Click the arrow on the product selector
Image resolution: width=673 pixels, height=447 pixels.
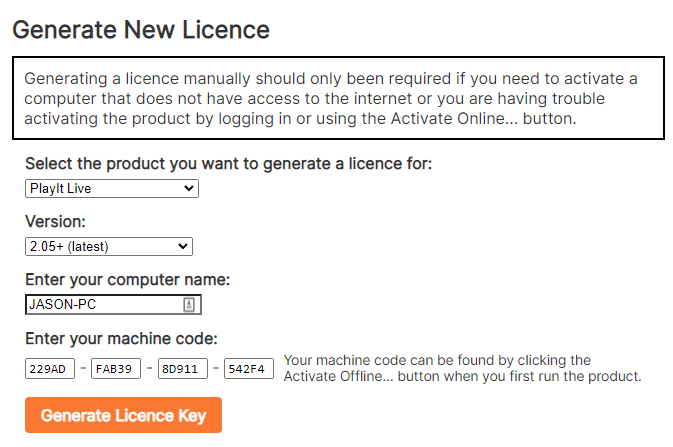pyautogui.click(x=189, y=188)
